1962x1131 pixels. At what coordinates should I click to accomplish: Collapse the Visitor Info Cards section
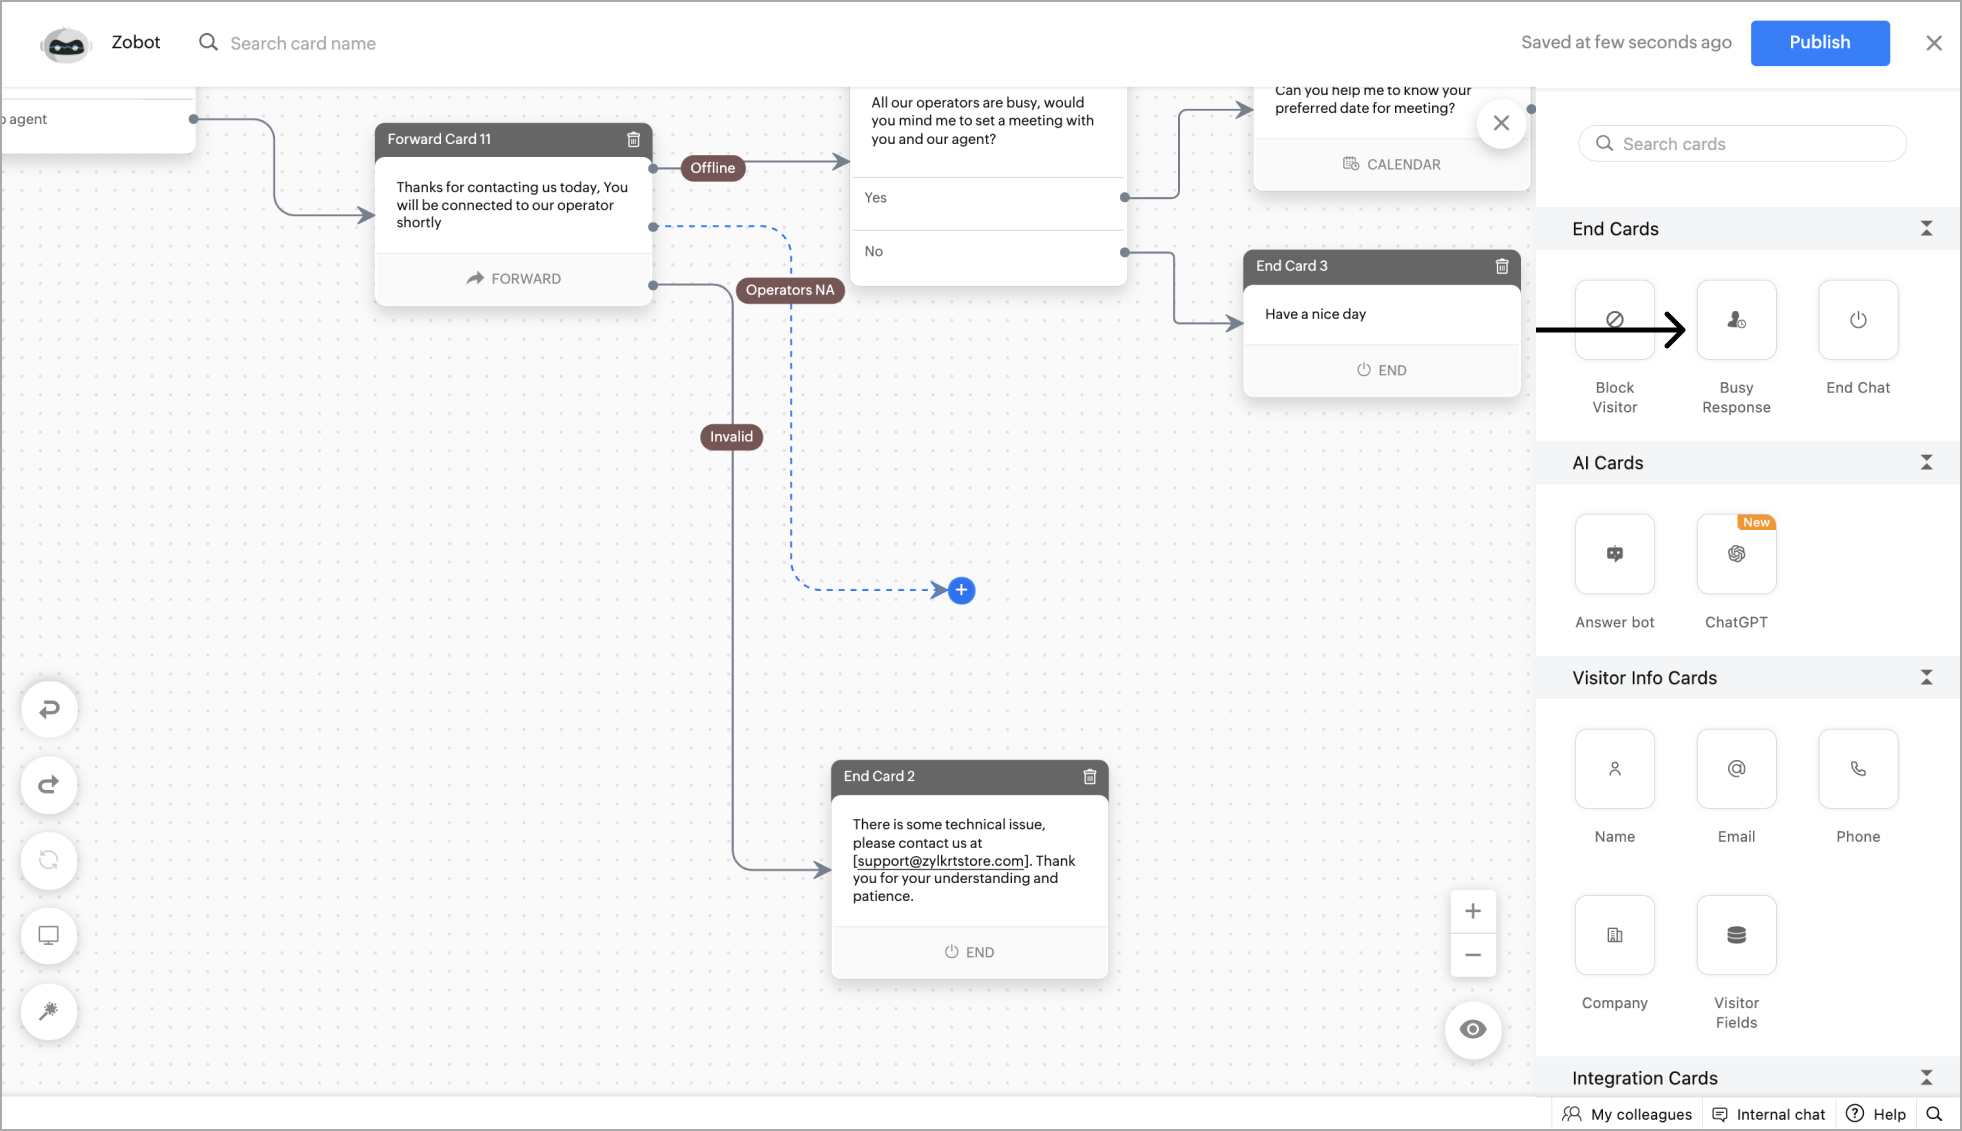tap(1926, 677)
